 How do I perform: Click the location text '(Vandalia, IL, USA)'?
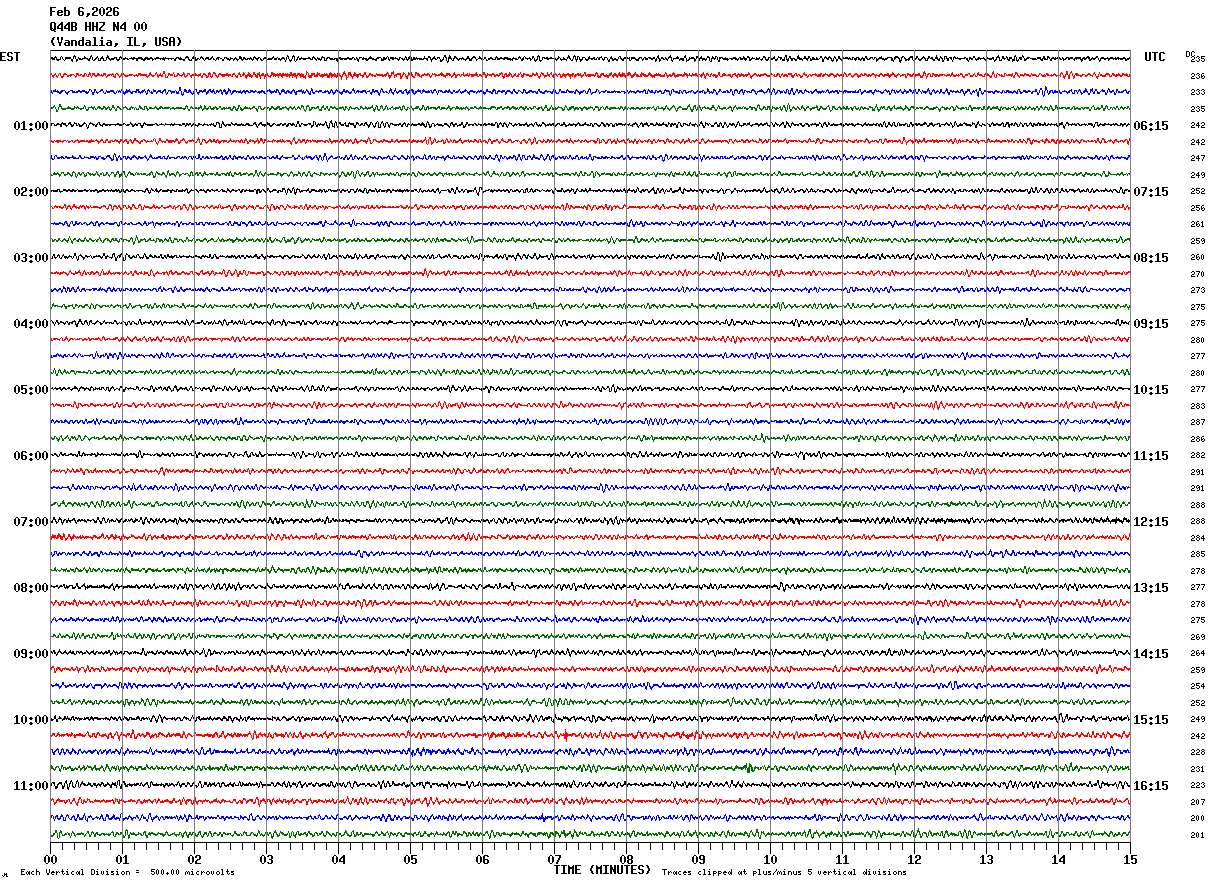[116, 42]
